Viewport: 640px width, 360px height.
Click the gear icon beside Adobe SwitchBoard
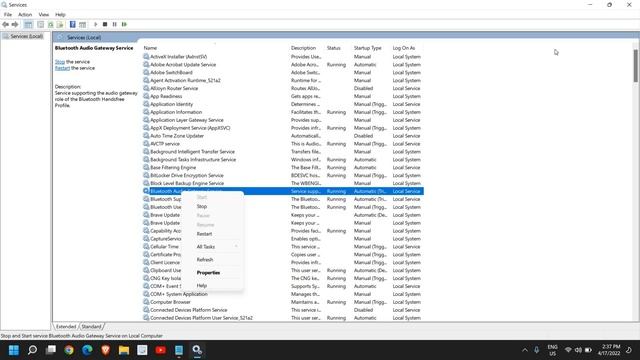coord(146,72)
